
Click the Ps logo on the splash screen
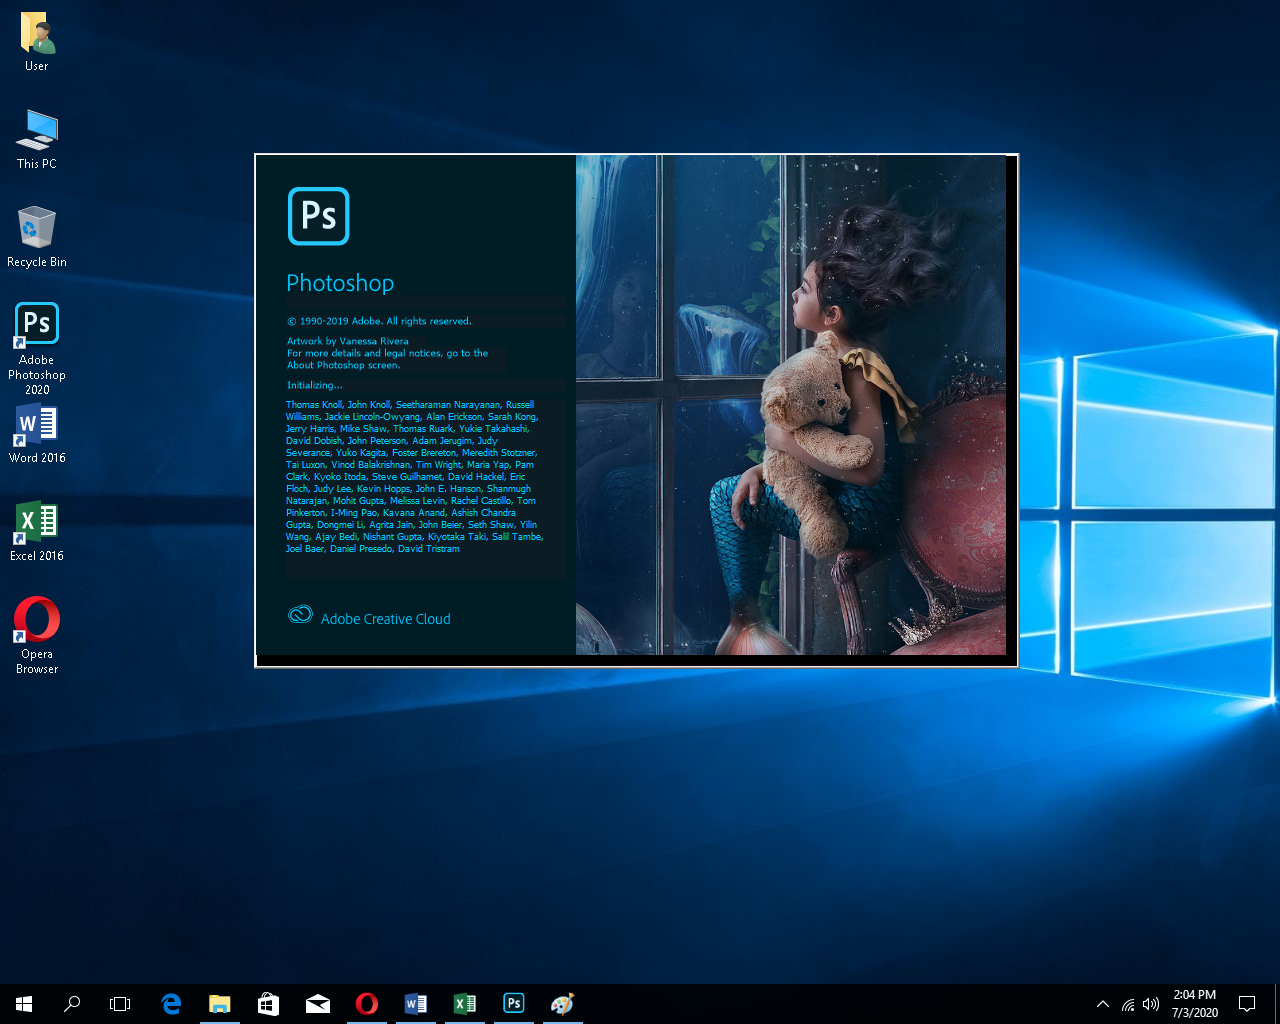(318, 216)
